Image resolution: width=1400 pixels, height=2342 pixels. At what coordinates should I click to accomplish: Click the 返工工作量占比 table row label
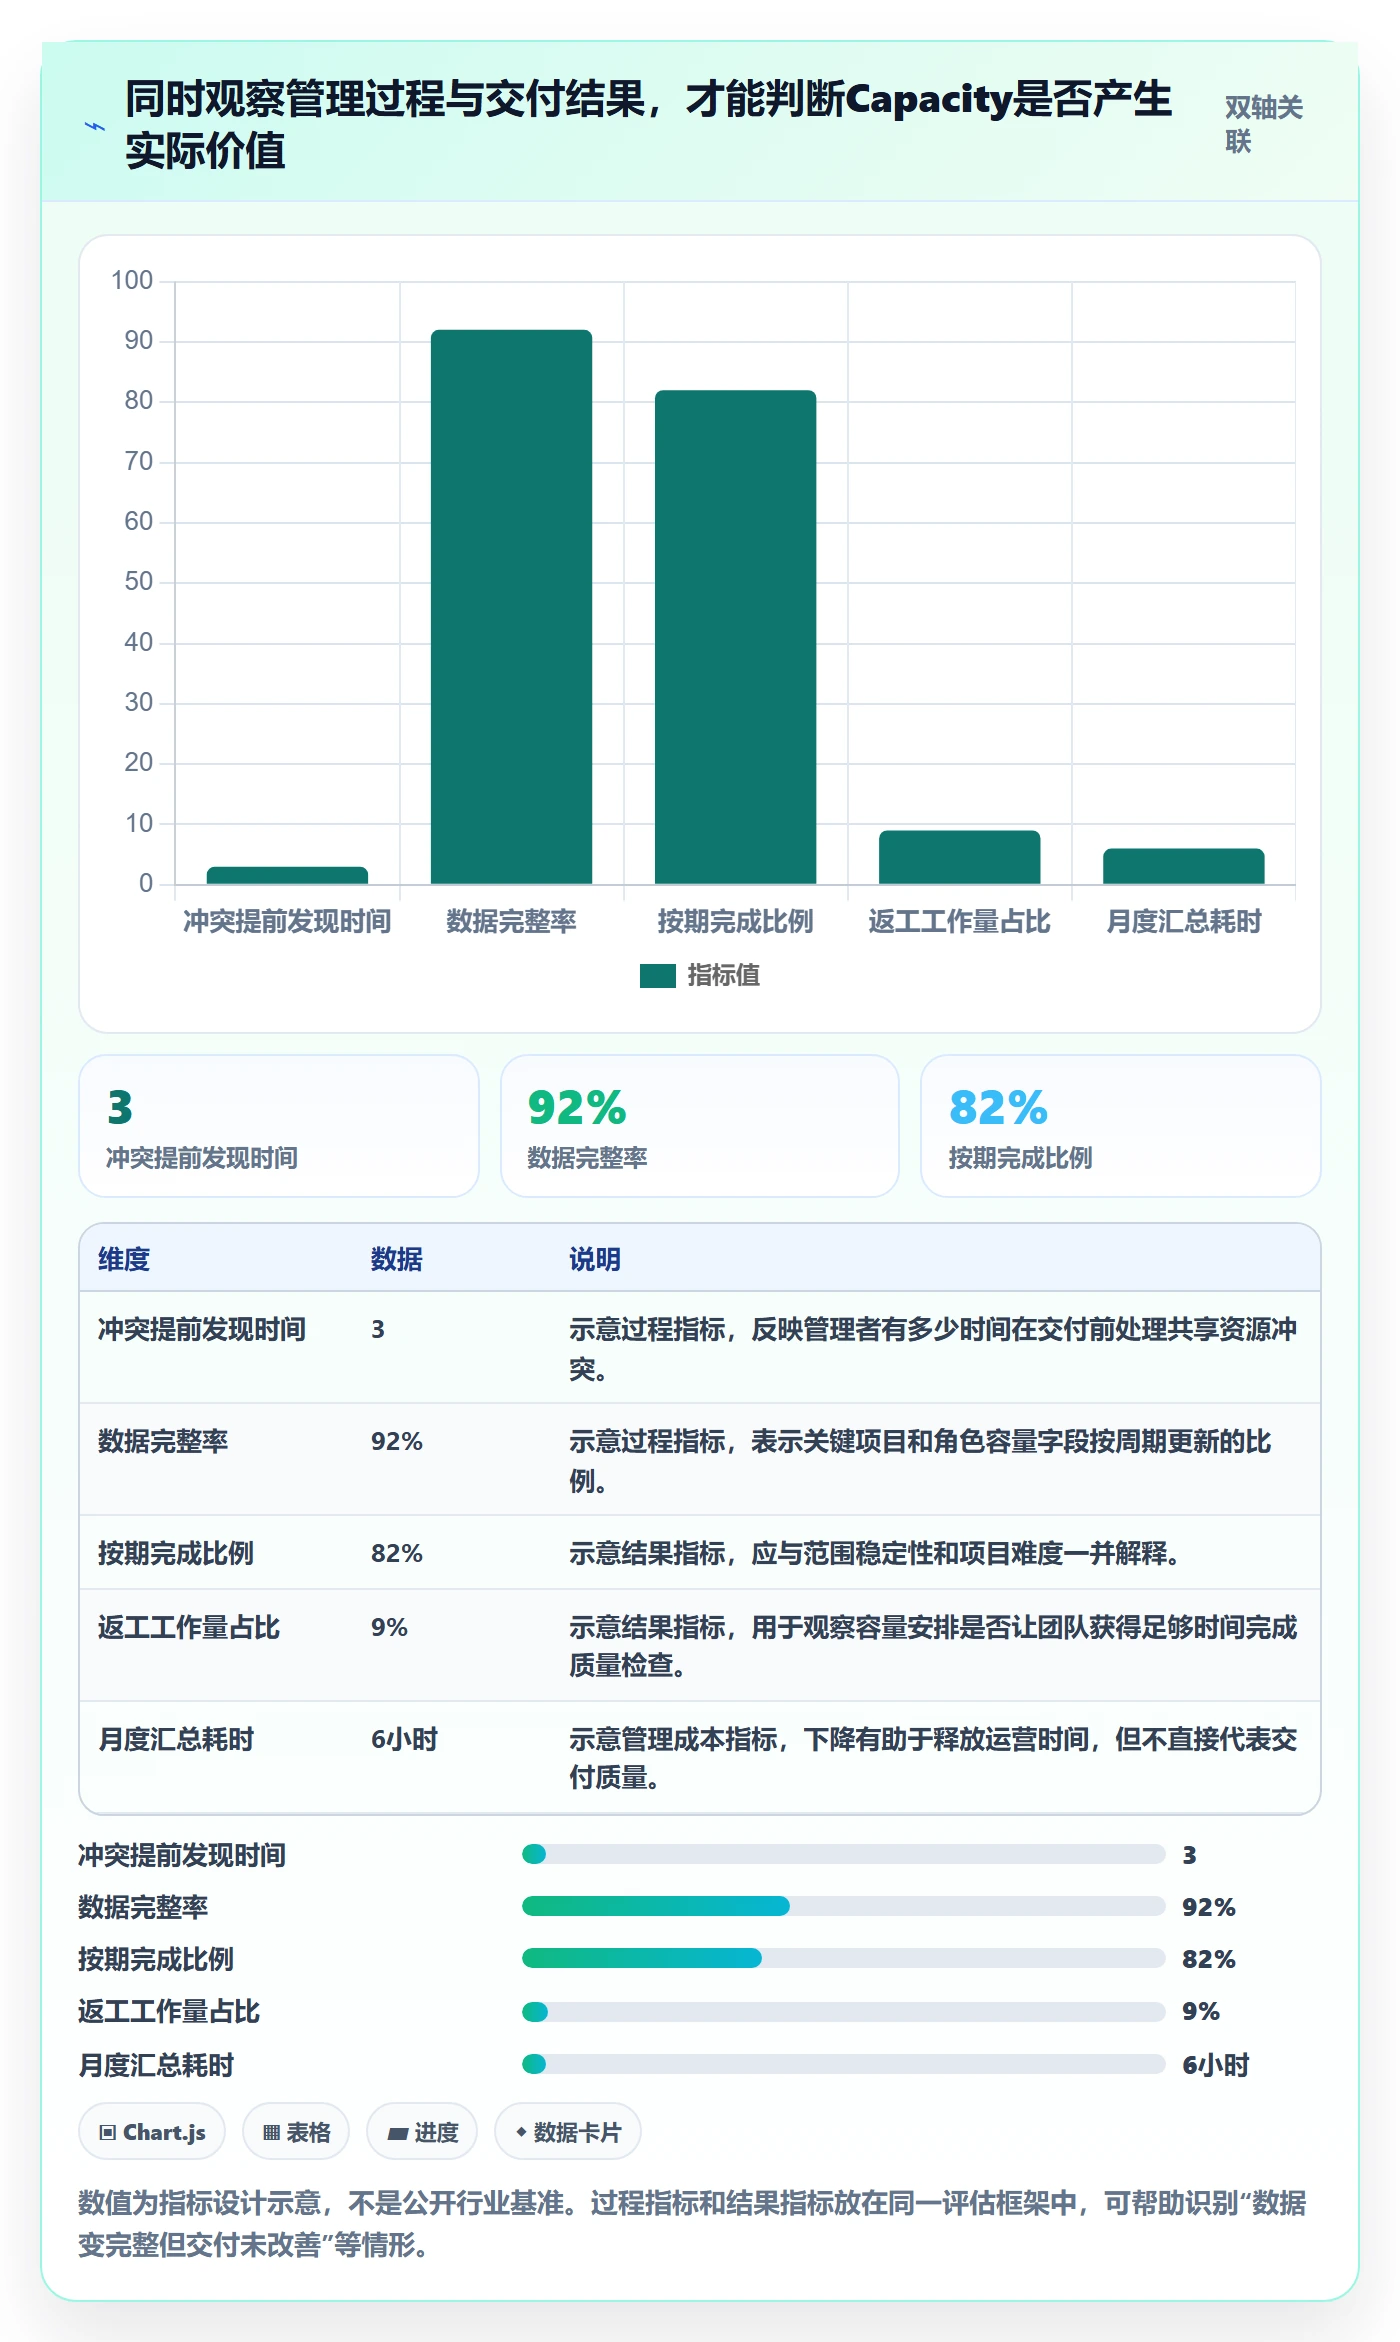tap(189, 1627)
